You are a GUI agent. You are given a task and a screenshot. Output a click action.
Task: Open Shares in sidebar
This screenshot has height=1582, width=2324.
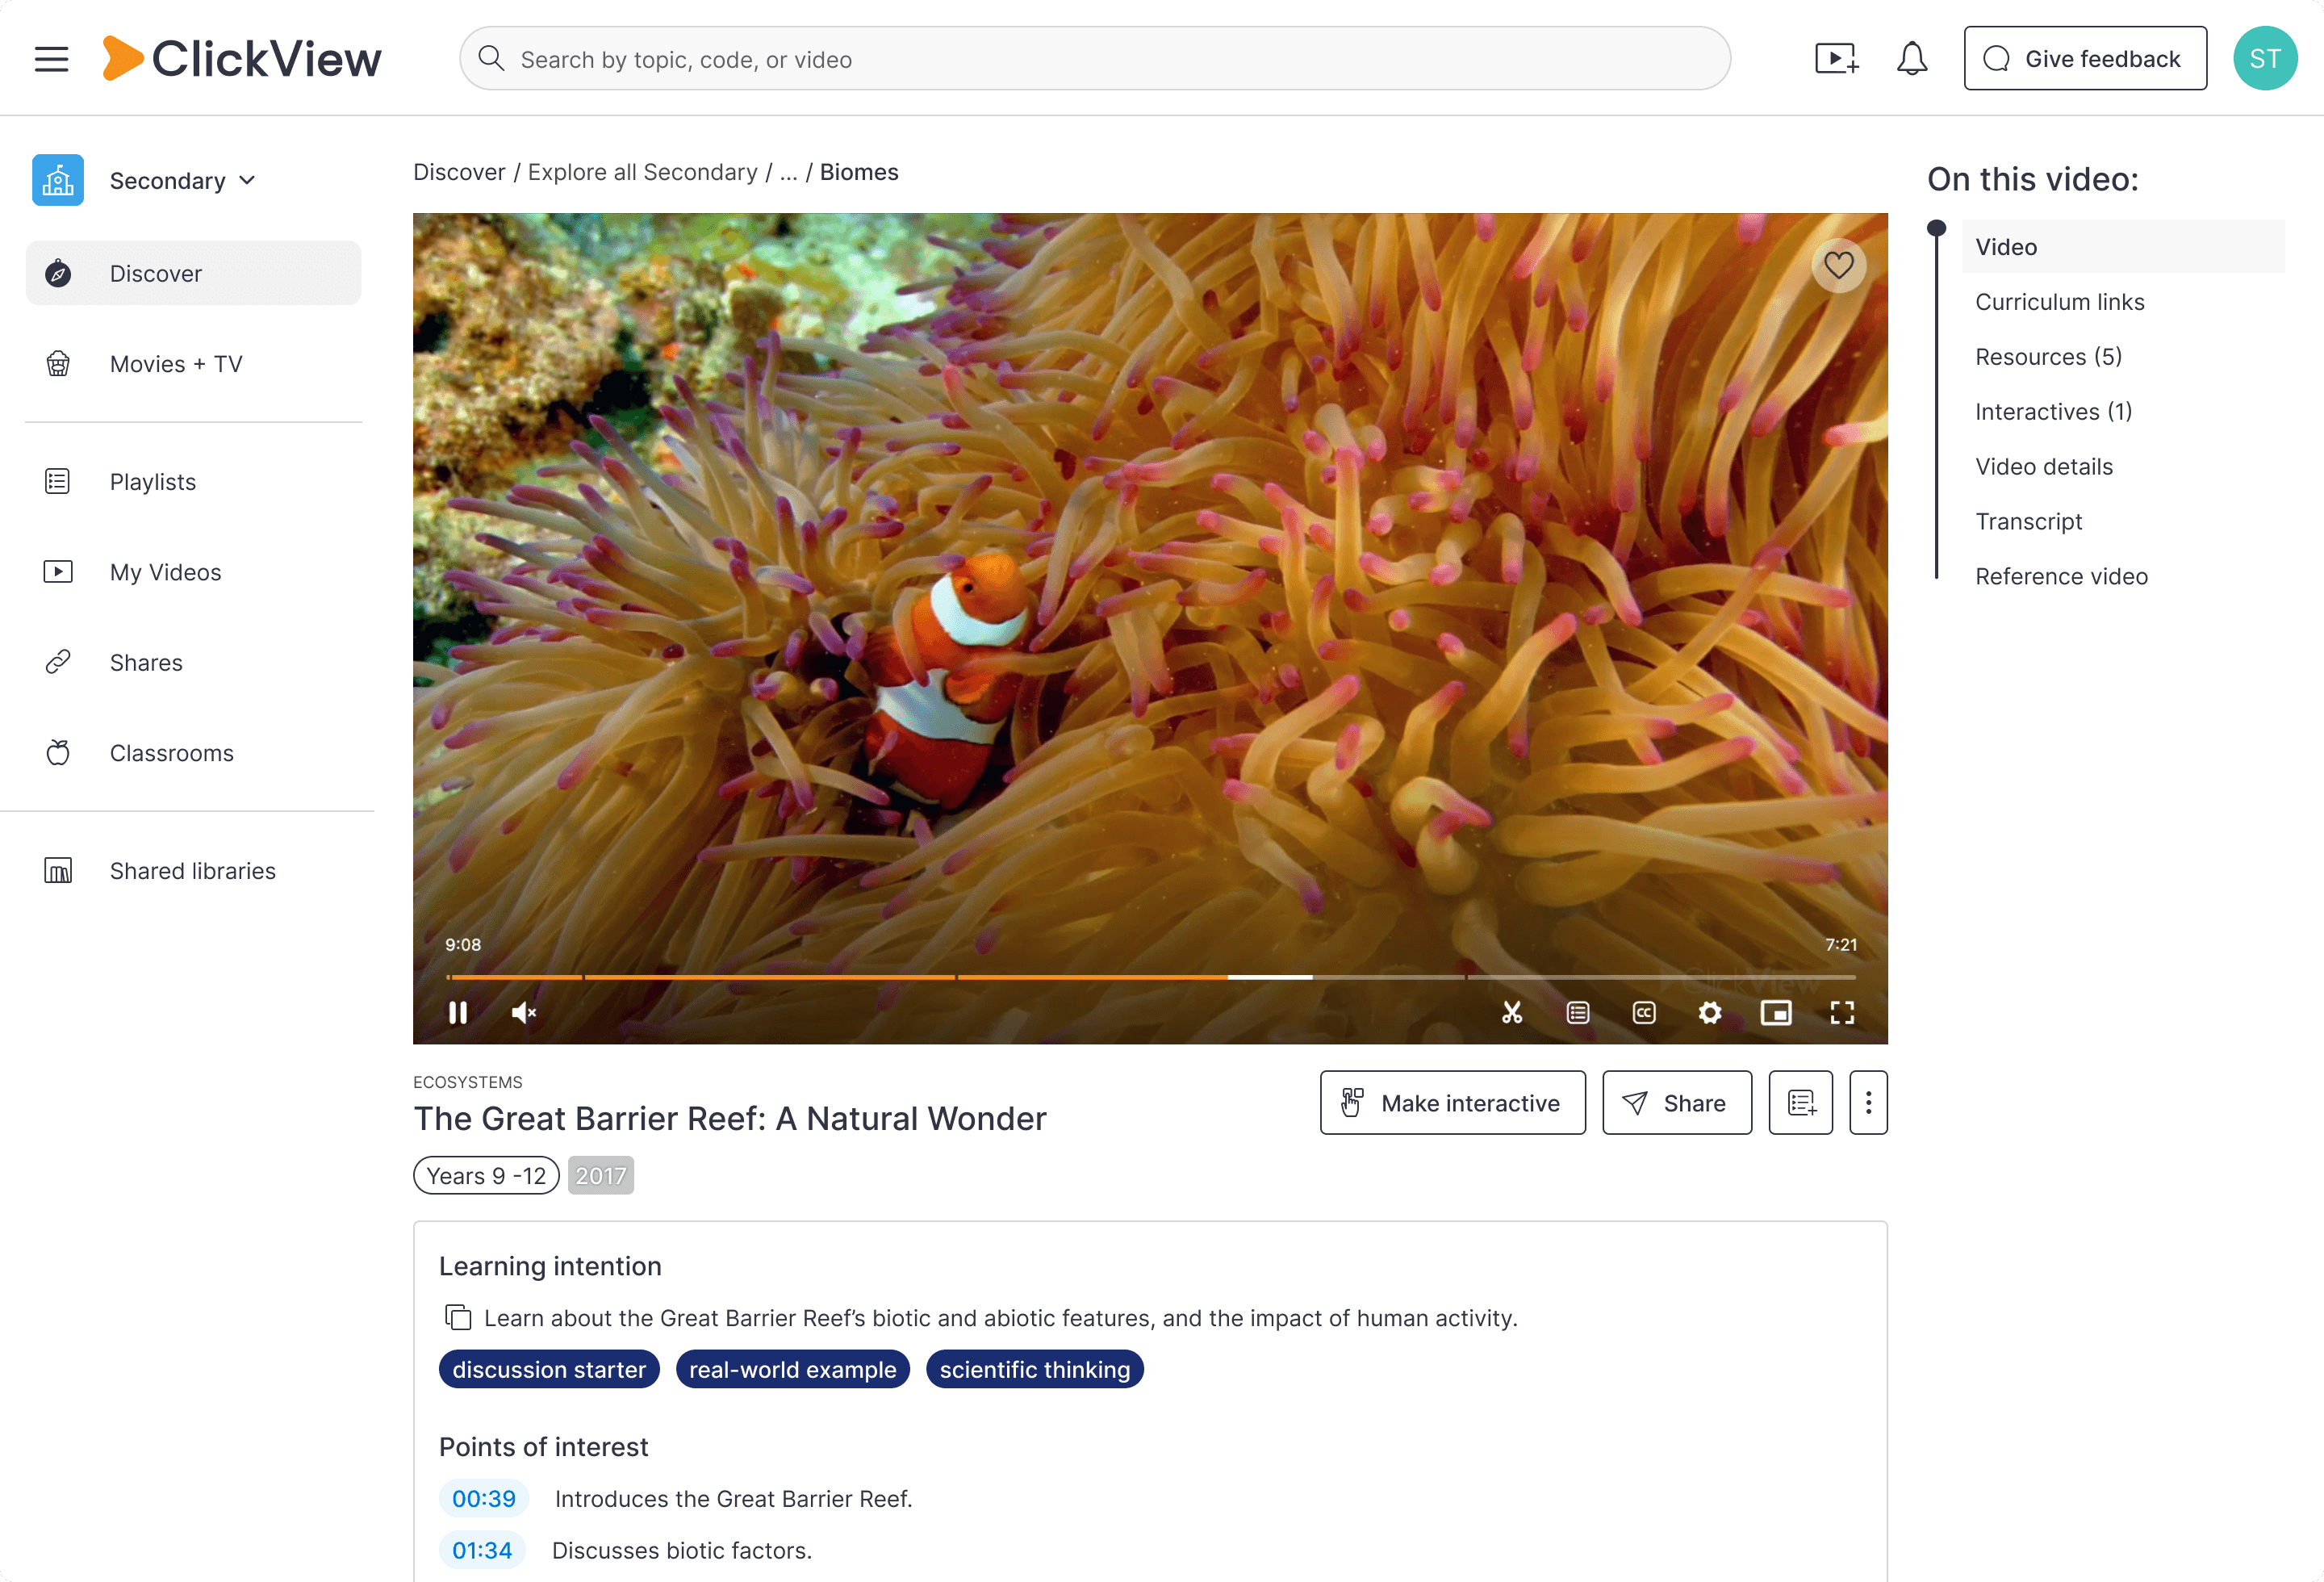193,663
